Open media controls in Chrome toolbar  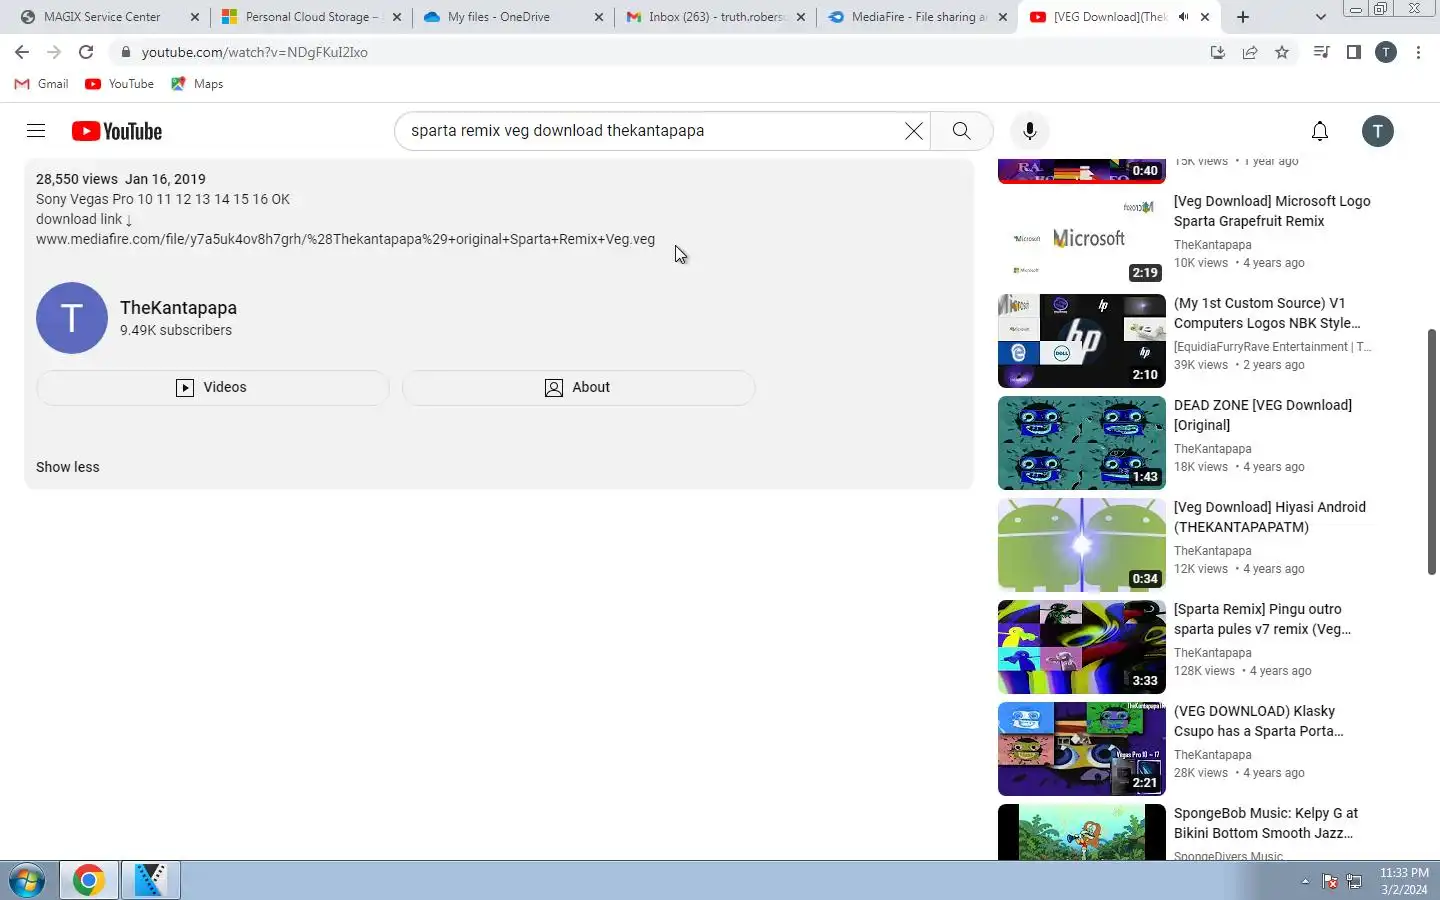(x=1321, y=52)
